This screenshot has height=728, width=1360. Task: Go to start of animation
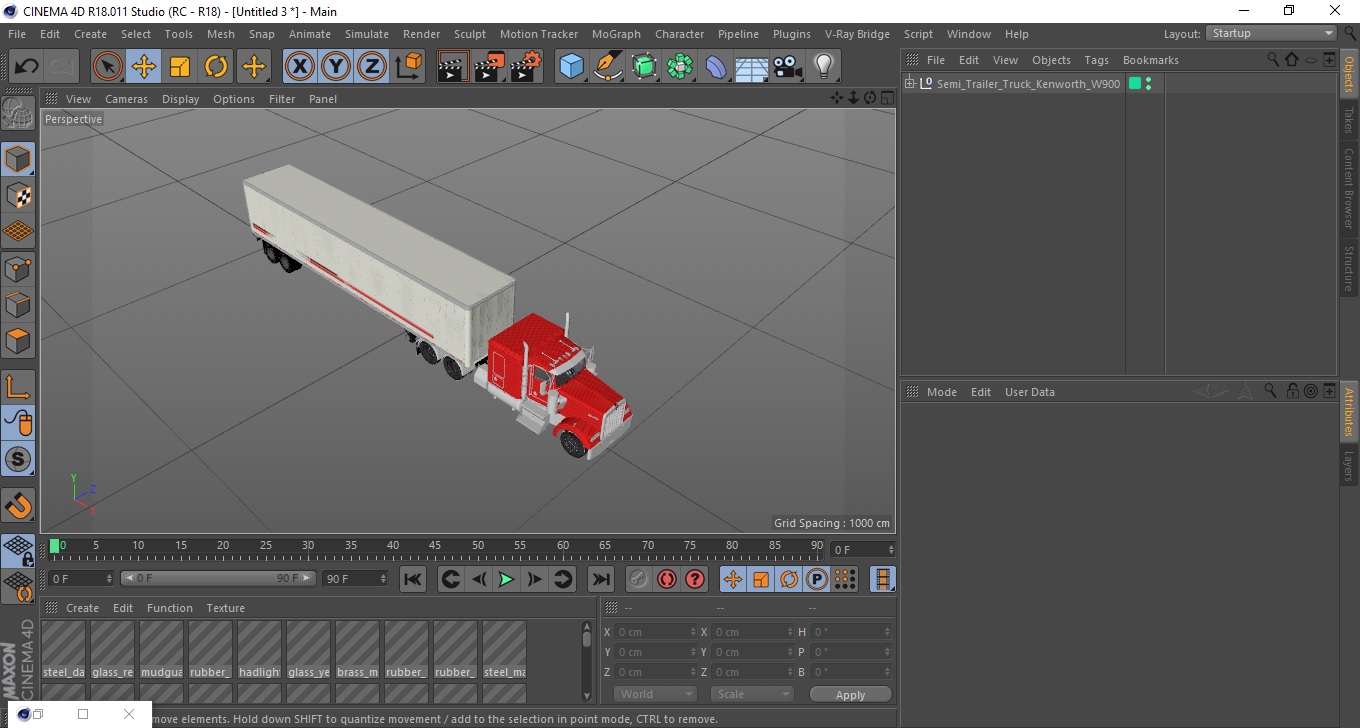tap(413, 579)
